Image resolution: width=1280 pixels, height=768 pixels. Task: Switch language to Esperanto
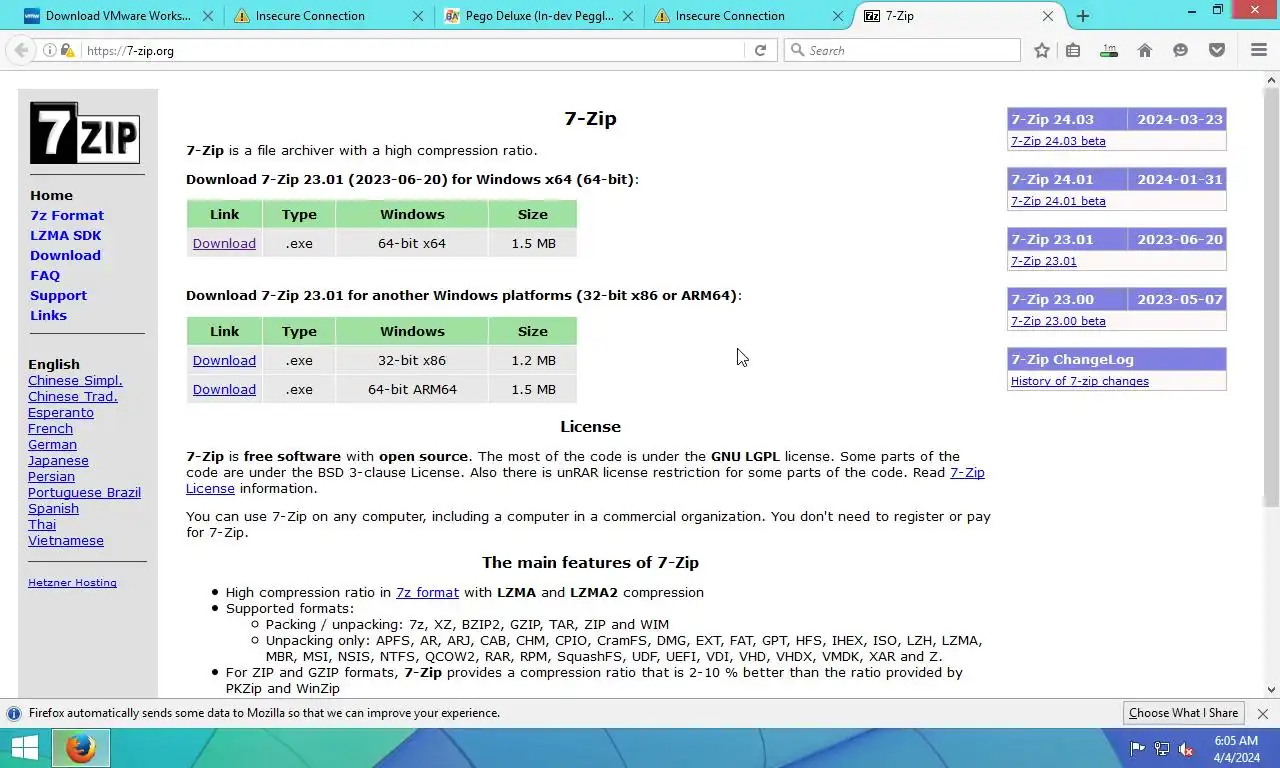point(61,412)
